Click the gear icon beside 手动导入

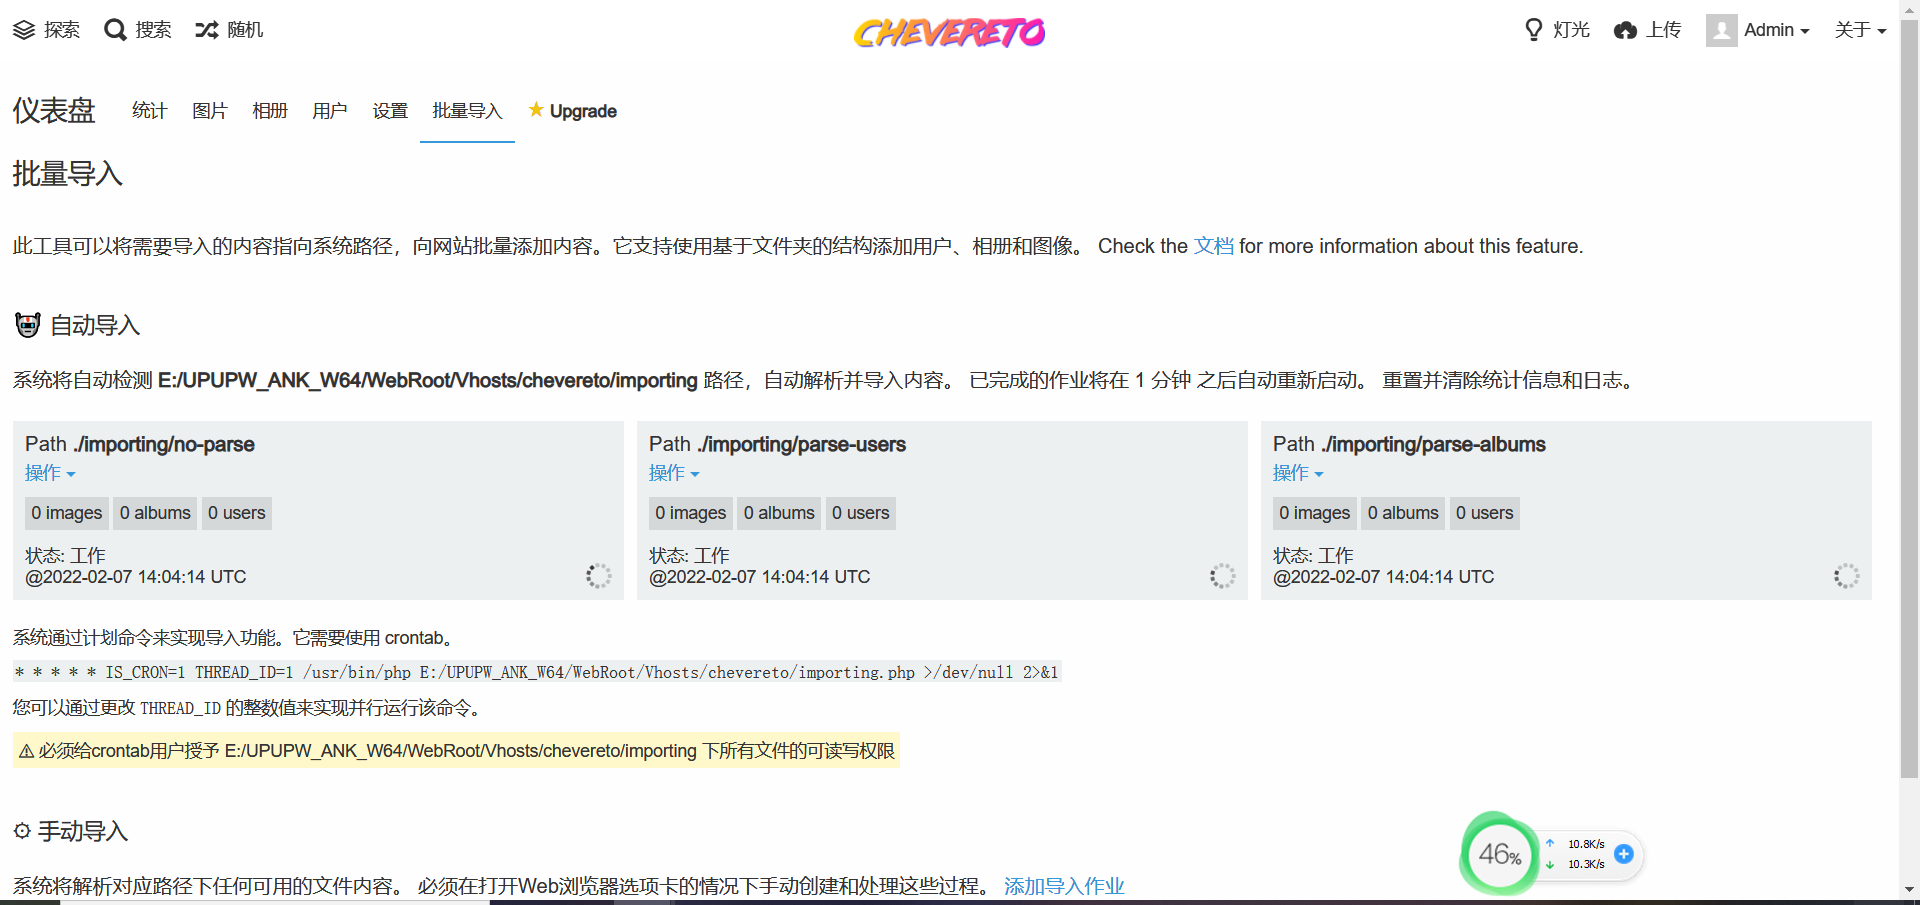tap(22, 831)
